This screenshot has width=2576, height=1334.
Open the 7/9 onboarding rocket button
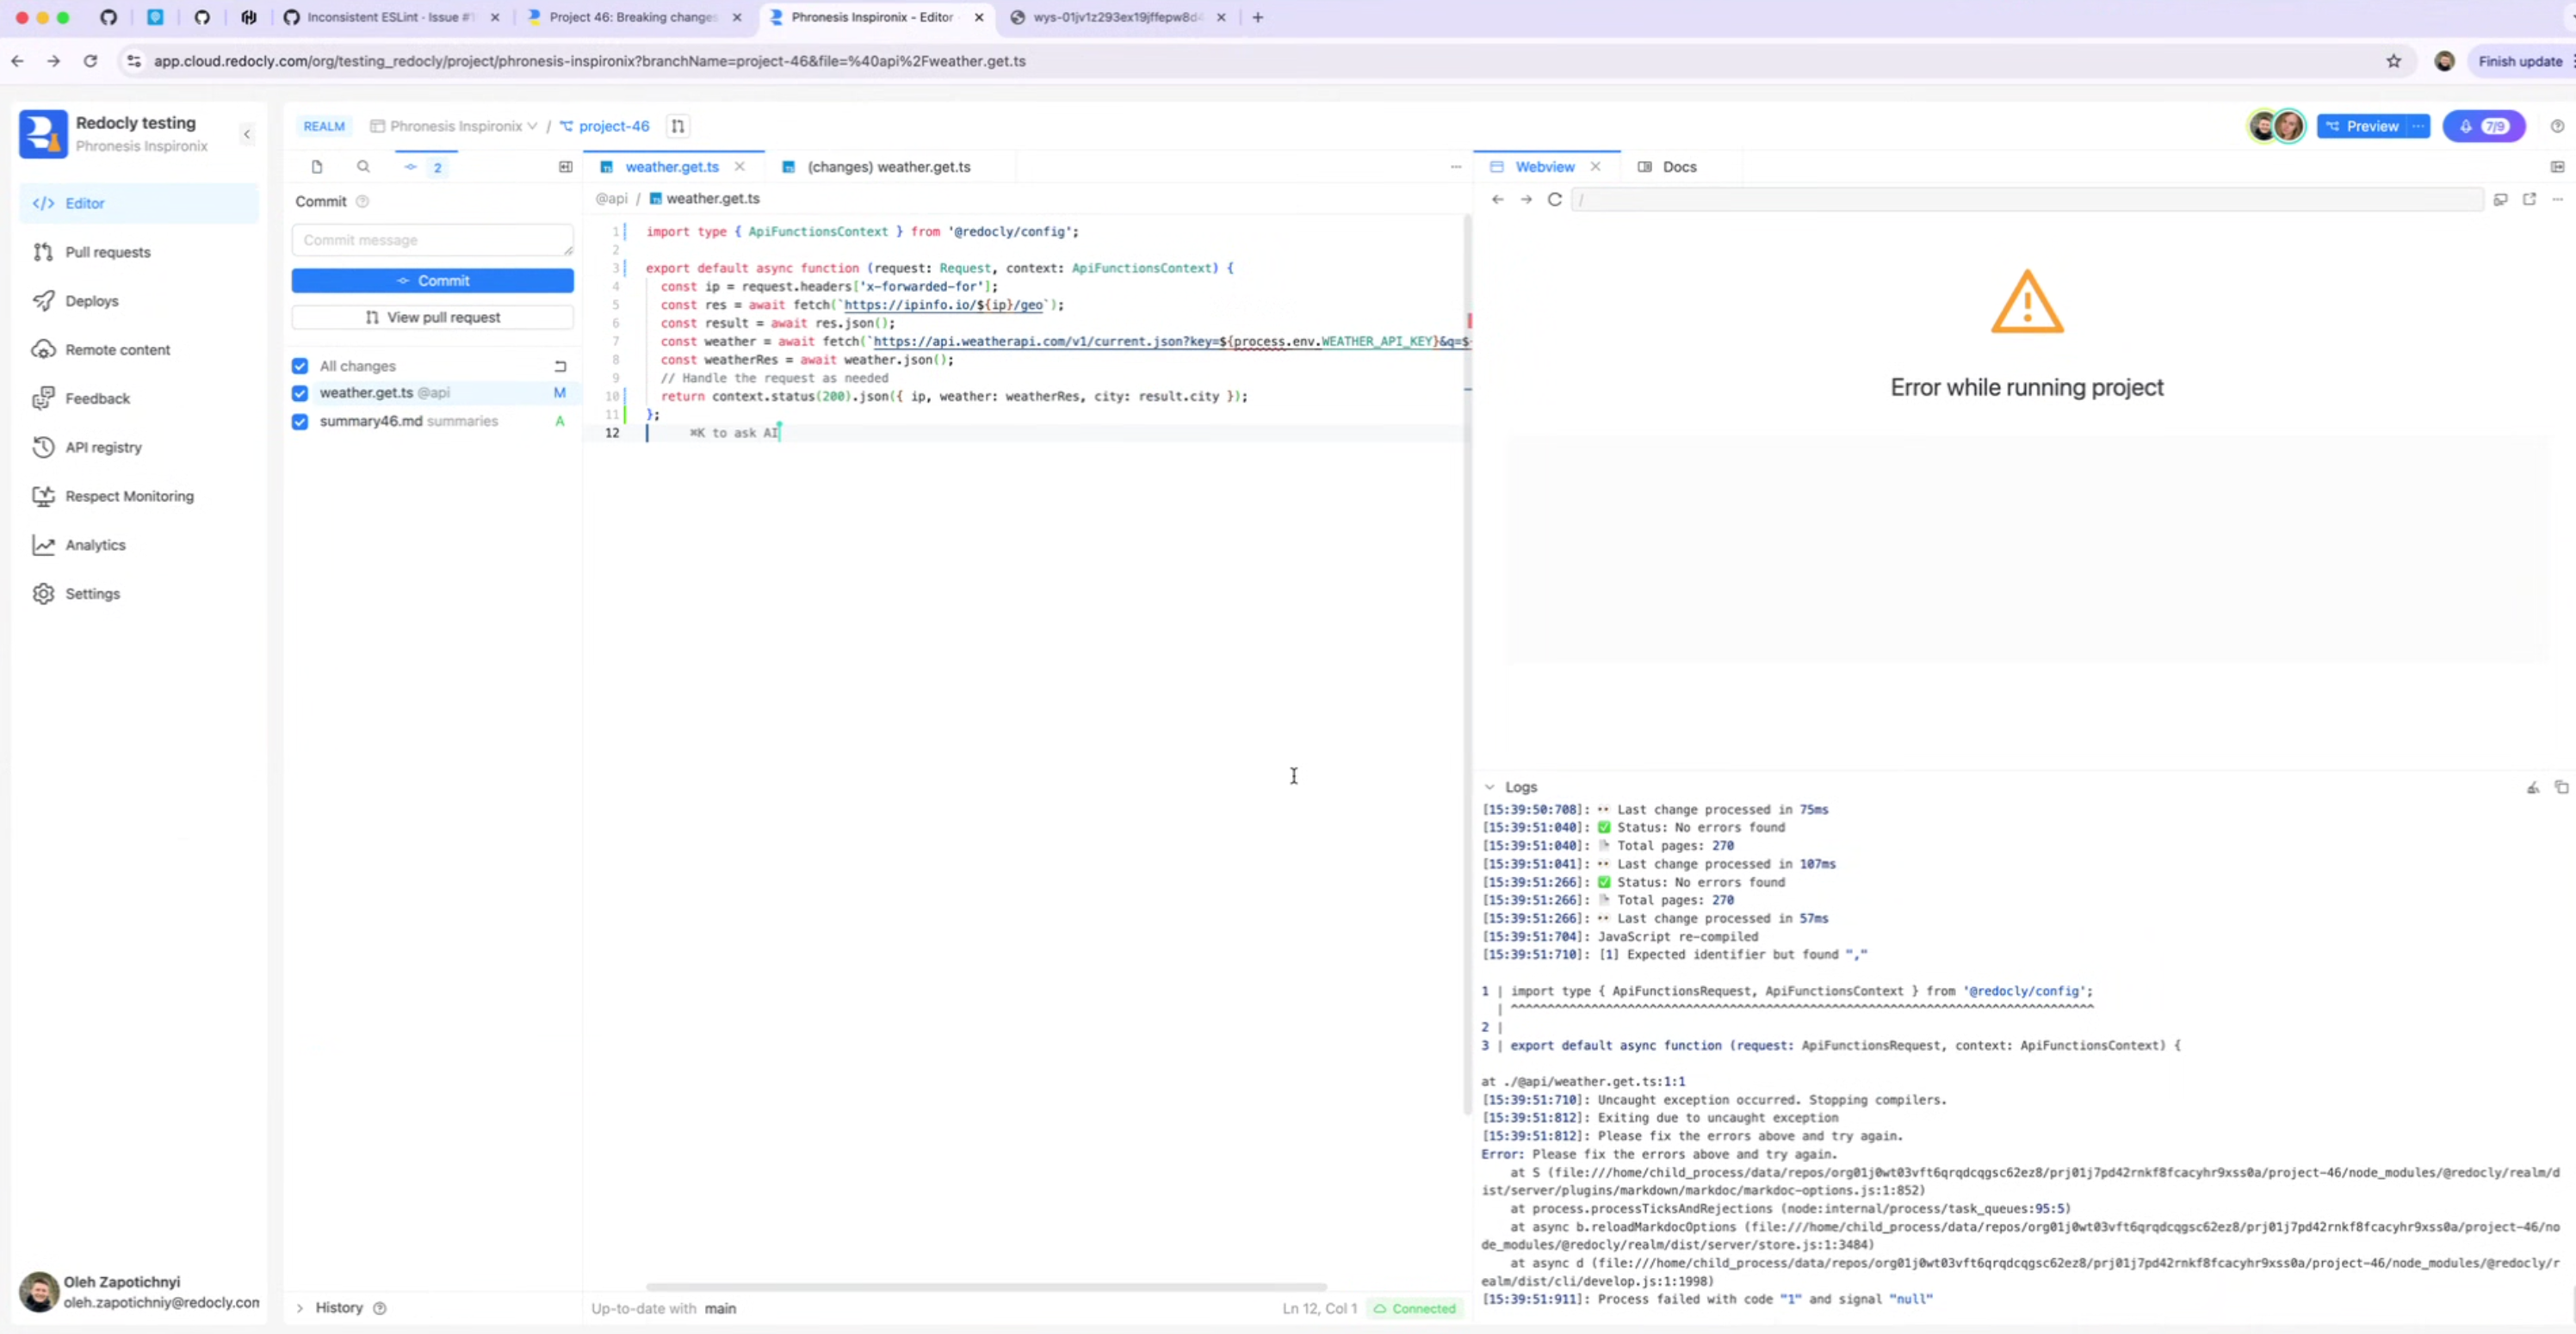[2484, 126]
